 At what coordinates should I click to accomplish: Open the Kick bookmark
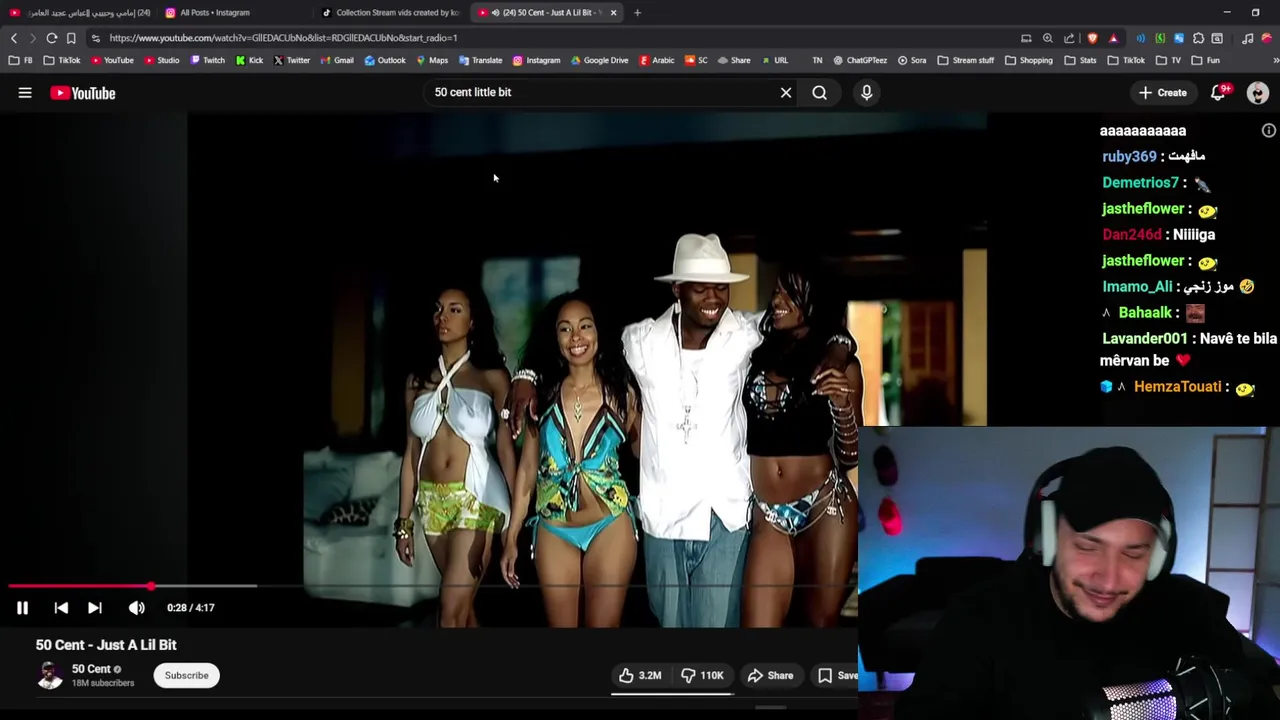(250, 60)
